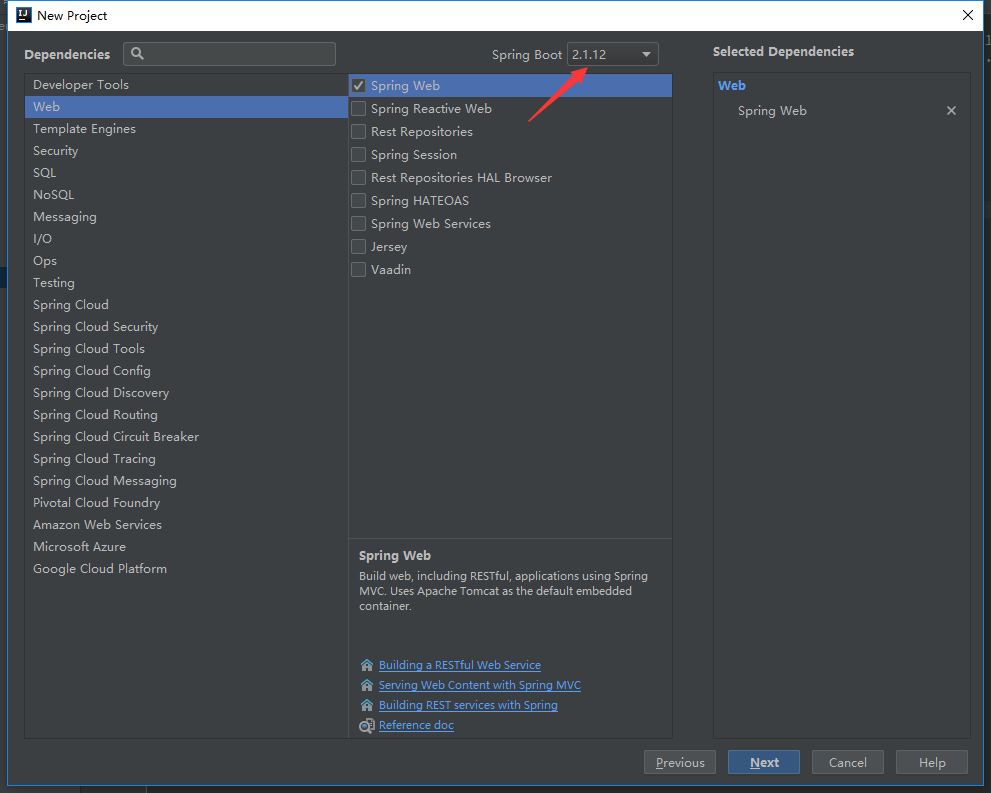991x793 pixels.
Task: Open the Spring Boot version dropdown
Action: point(612,54)
